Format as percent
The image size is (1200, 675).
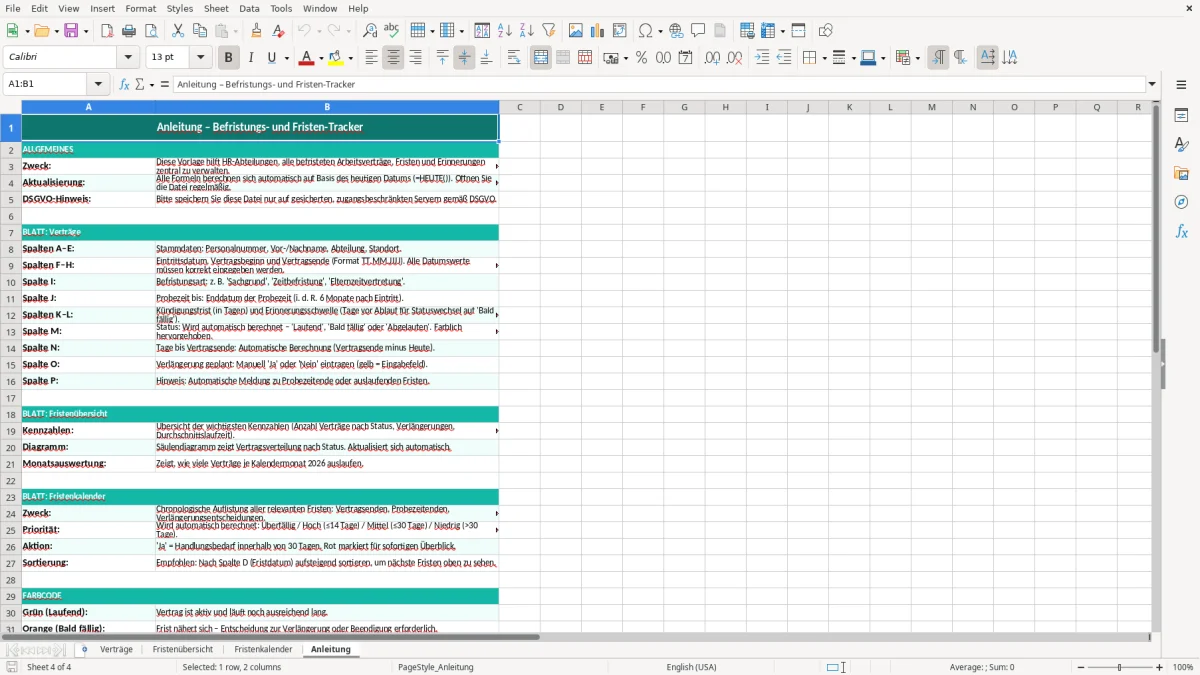tap(641, 58)
